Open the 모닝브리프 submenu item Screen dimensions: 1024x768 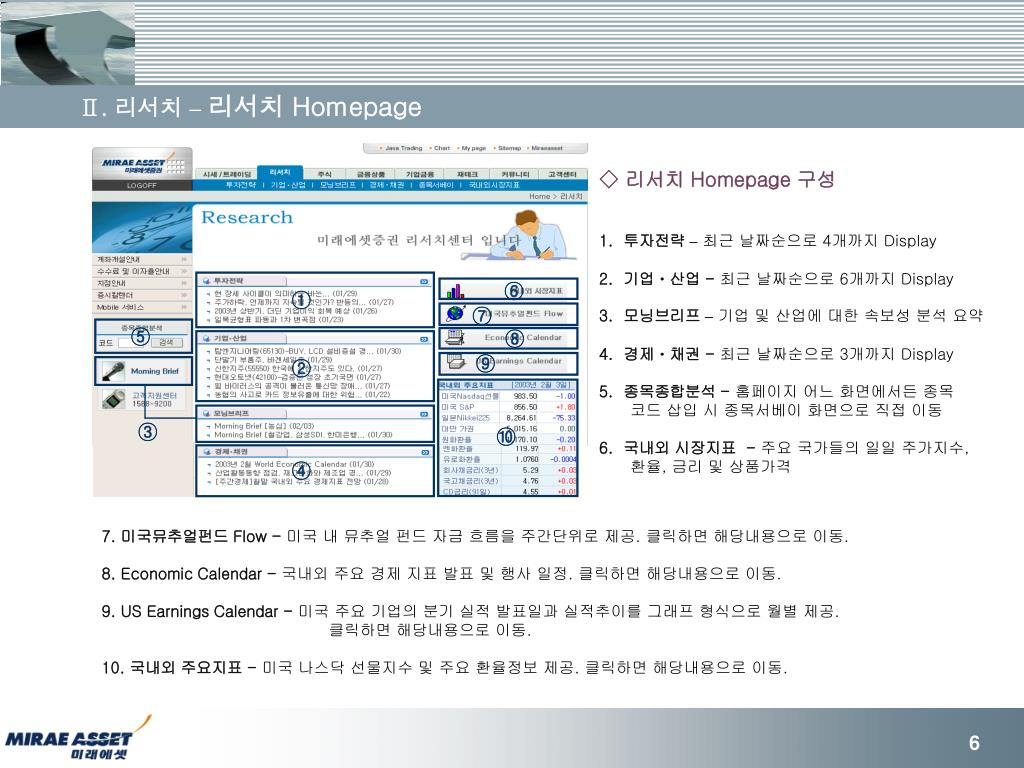pyautogui.click(x=338, y=185)
